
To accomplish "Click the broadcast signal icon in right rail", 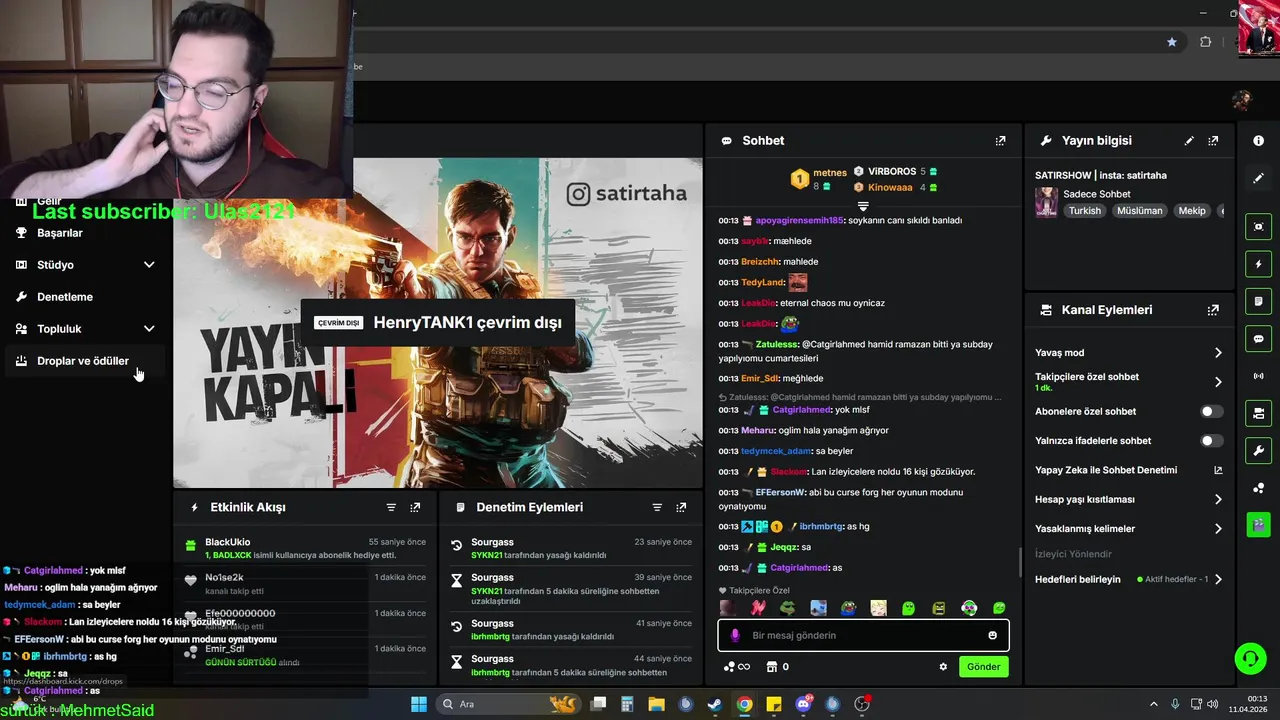I will (x=1258, y=376).
